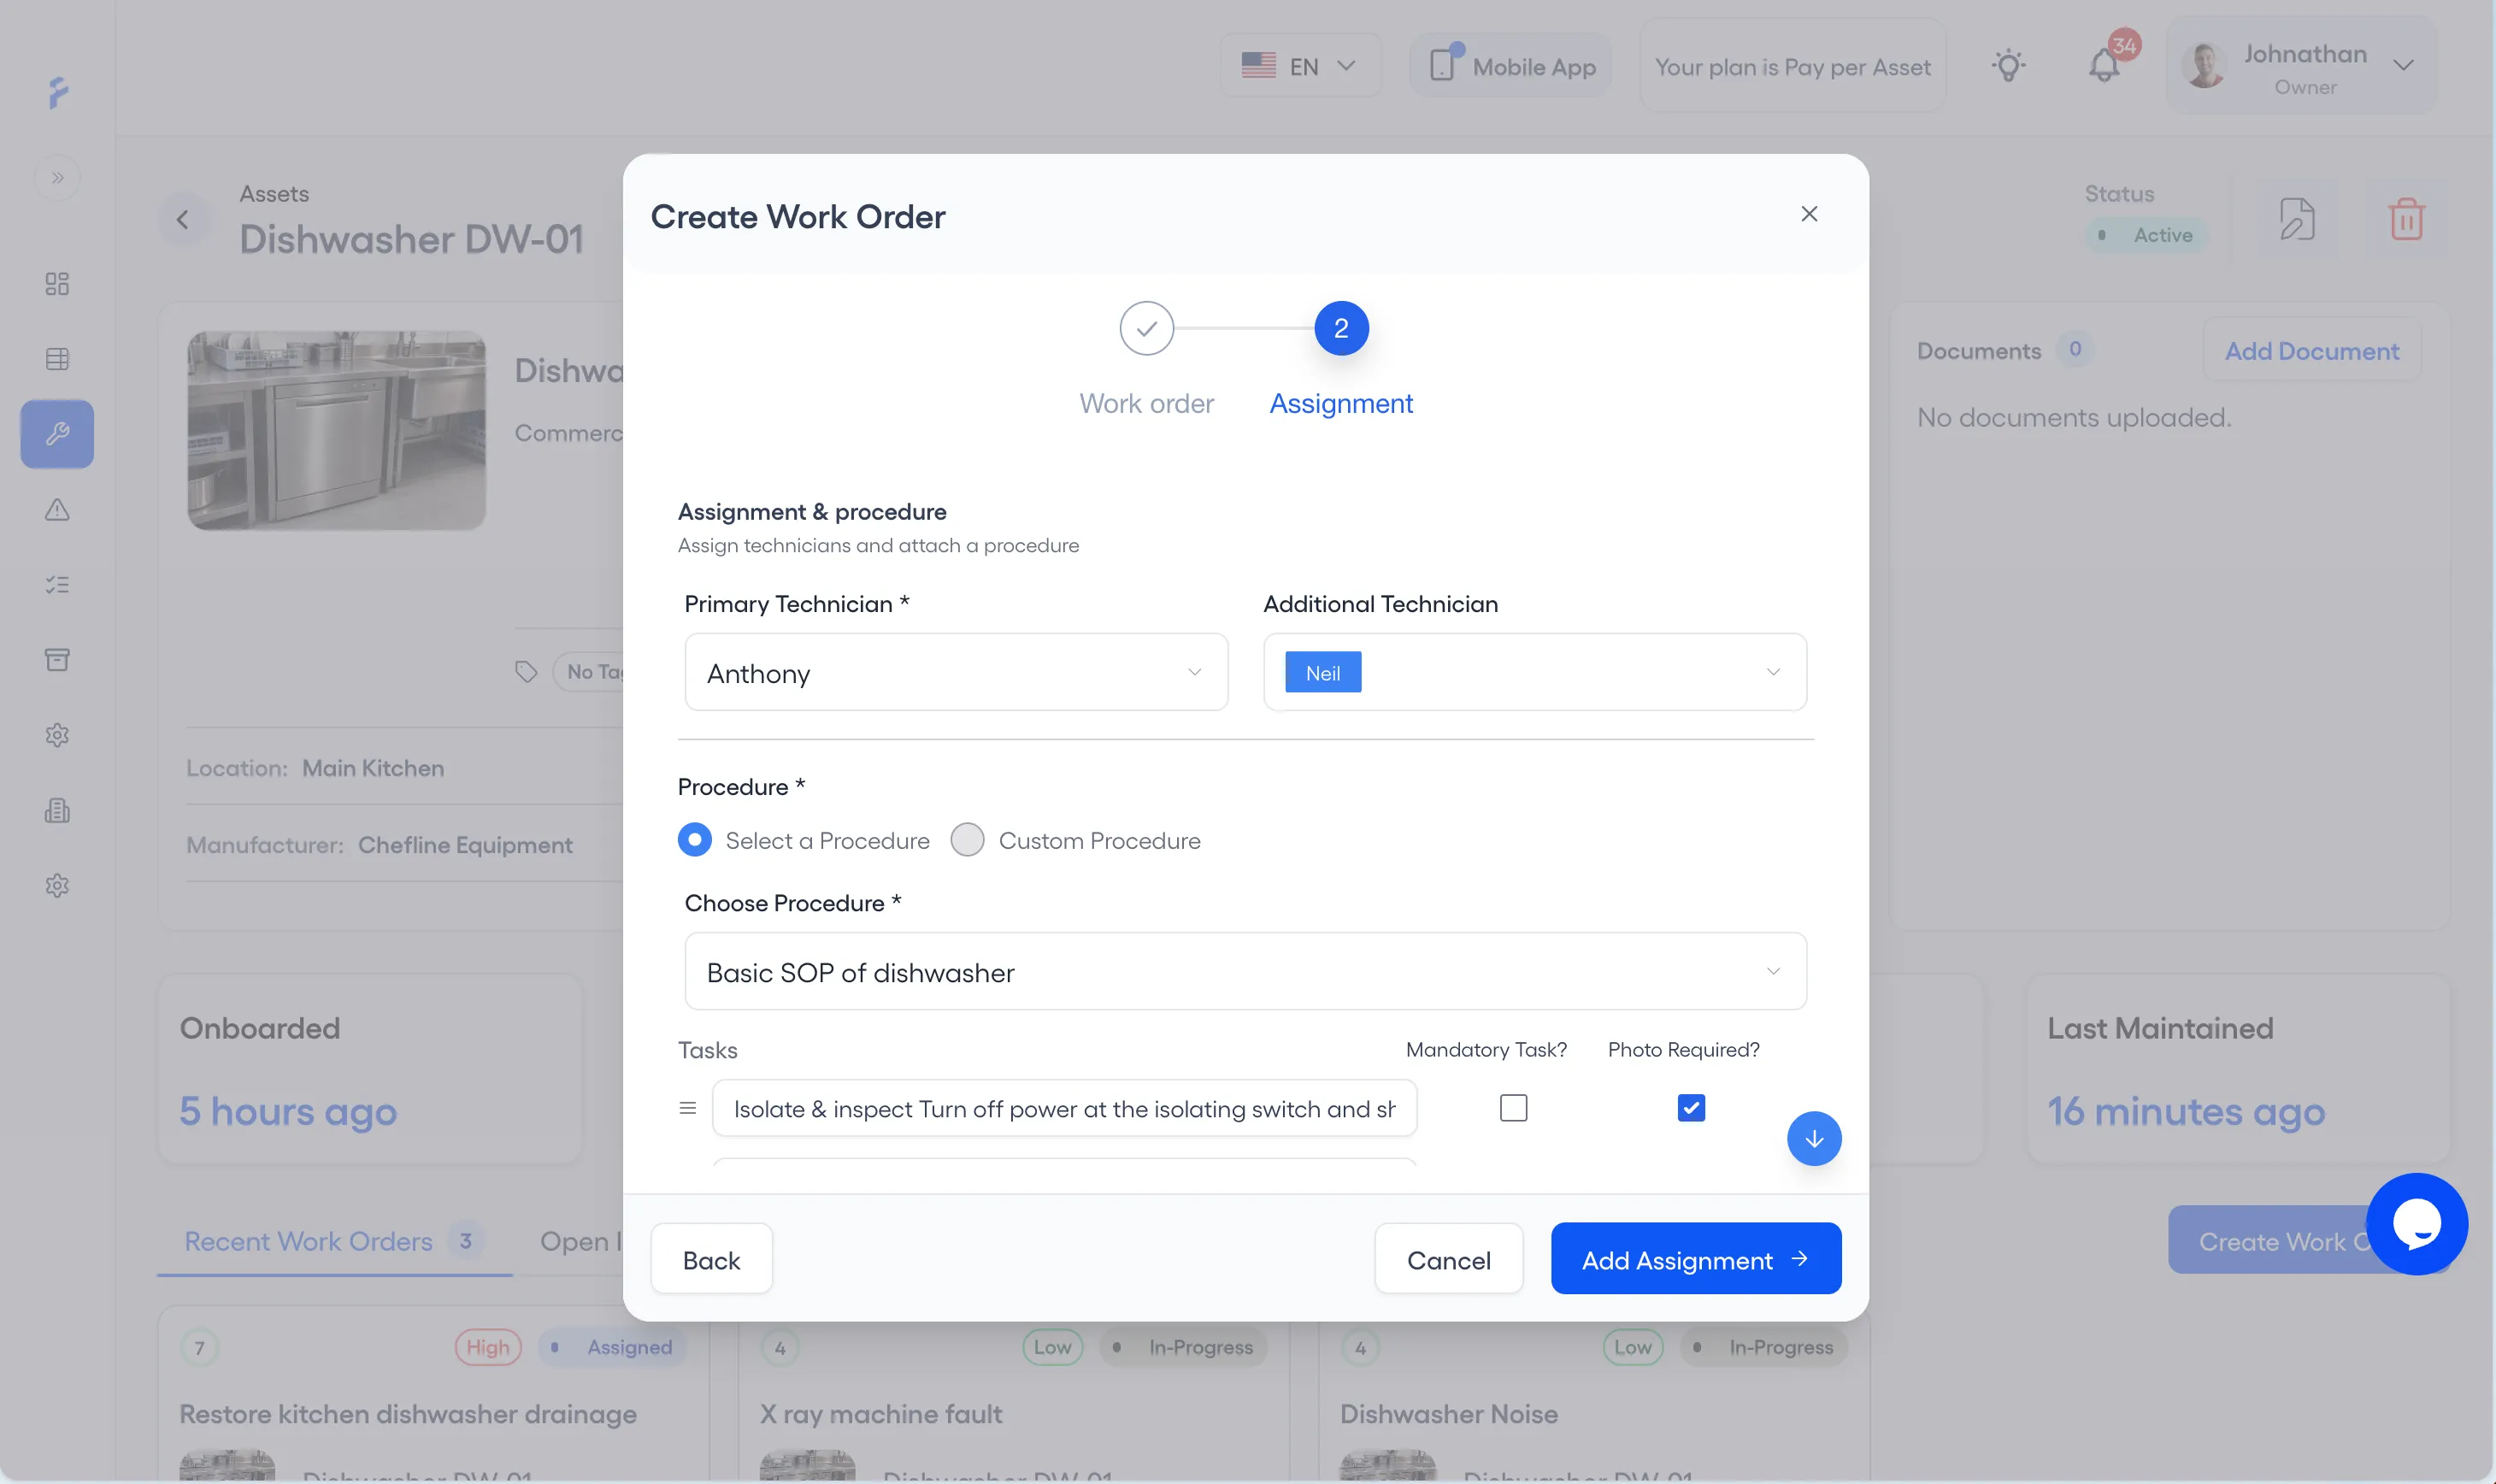Open Choose Procedure dropdown with Basic SOP
Screen dimensions: 2496x1484
point(1245,971)
